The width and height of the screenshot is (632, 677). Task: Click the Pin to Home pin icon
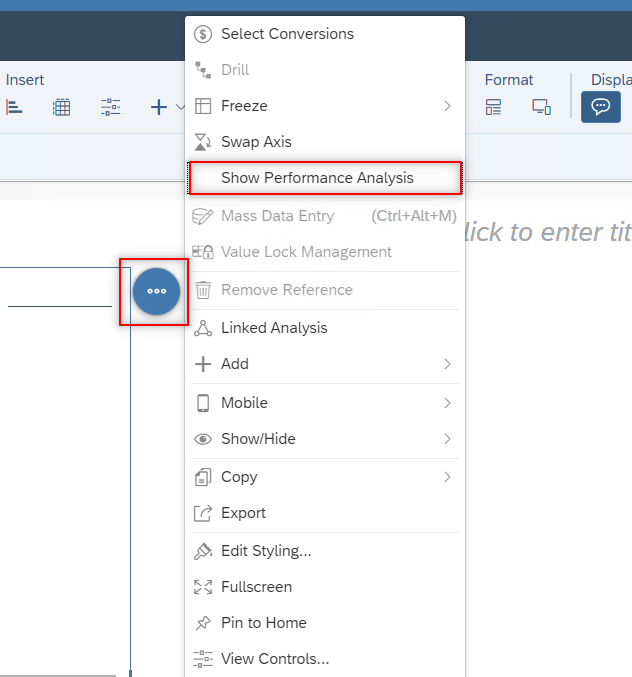click(203, 623)
